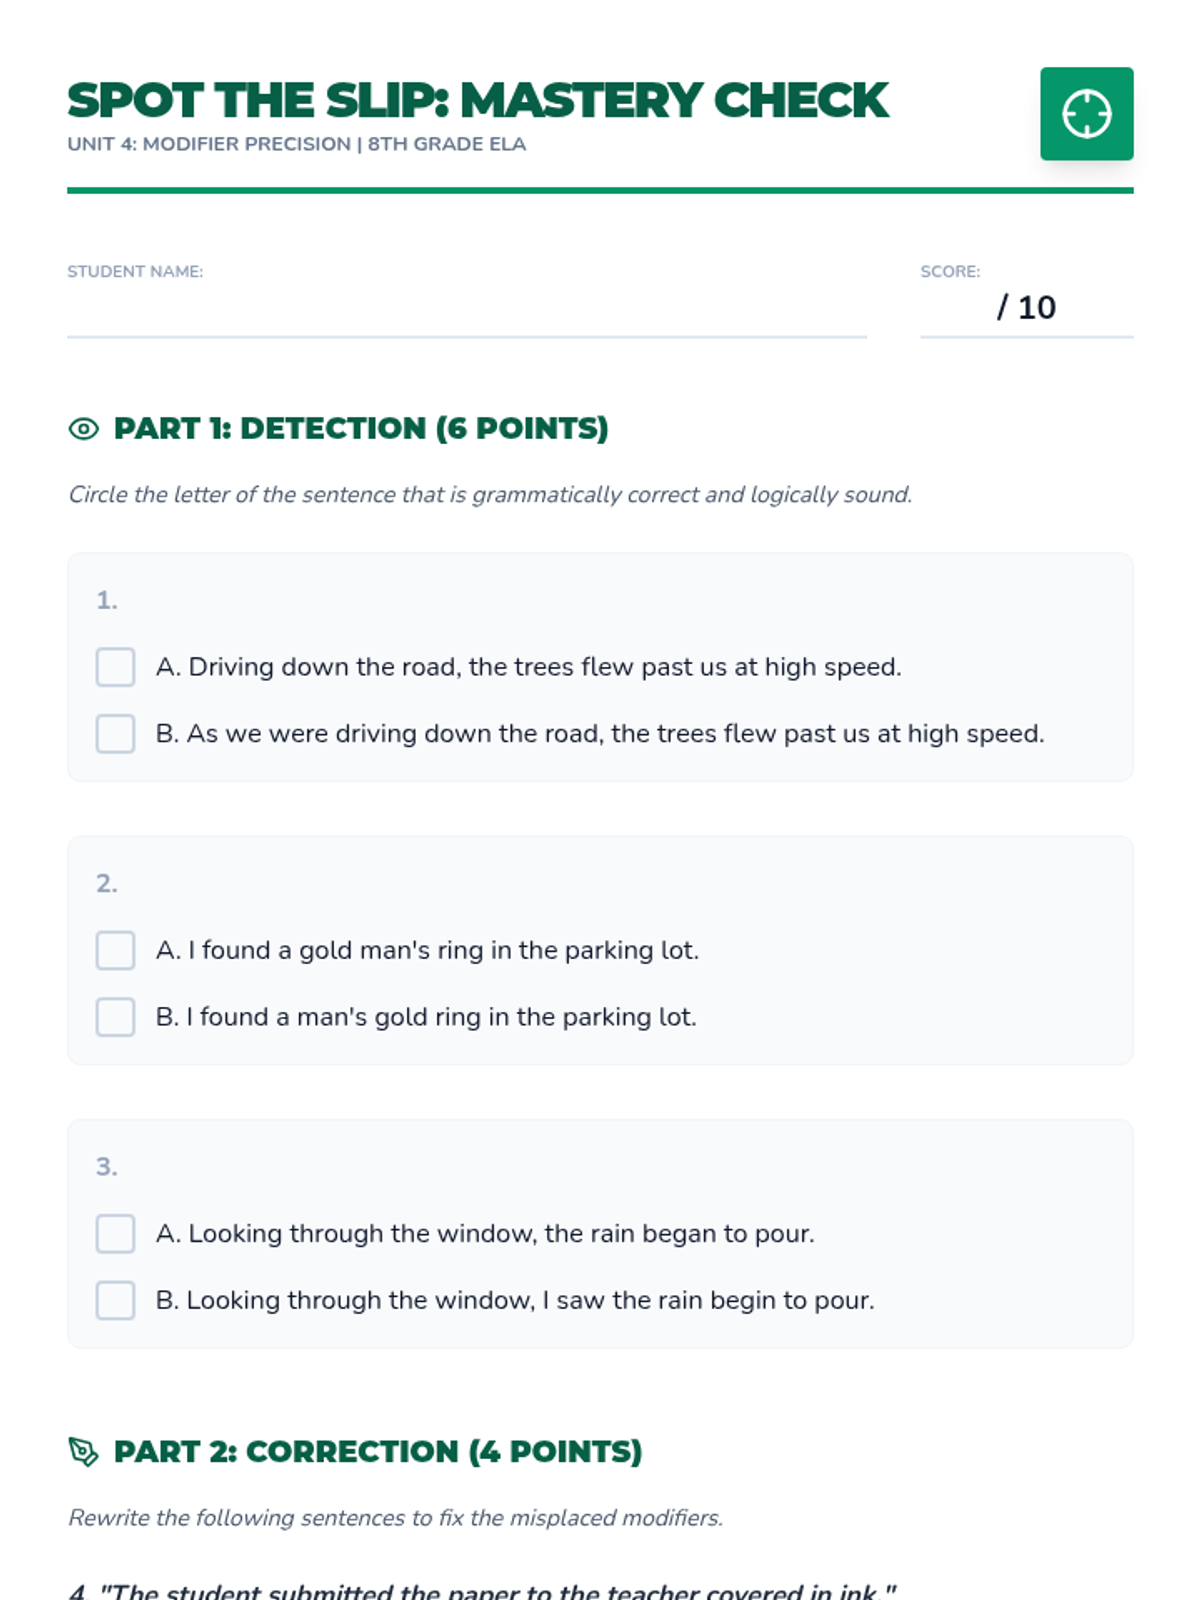Image resolution: width=1200 pixels, height=1600 pixels.
Task: Click the Student Name input line
Action: click(x=466, y=314)
